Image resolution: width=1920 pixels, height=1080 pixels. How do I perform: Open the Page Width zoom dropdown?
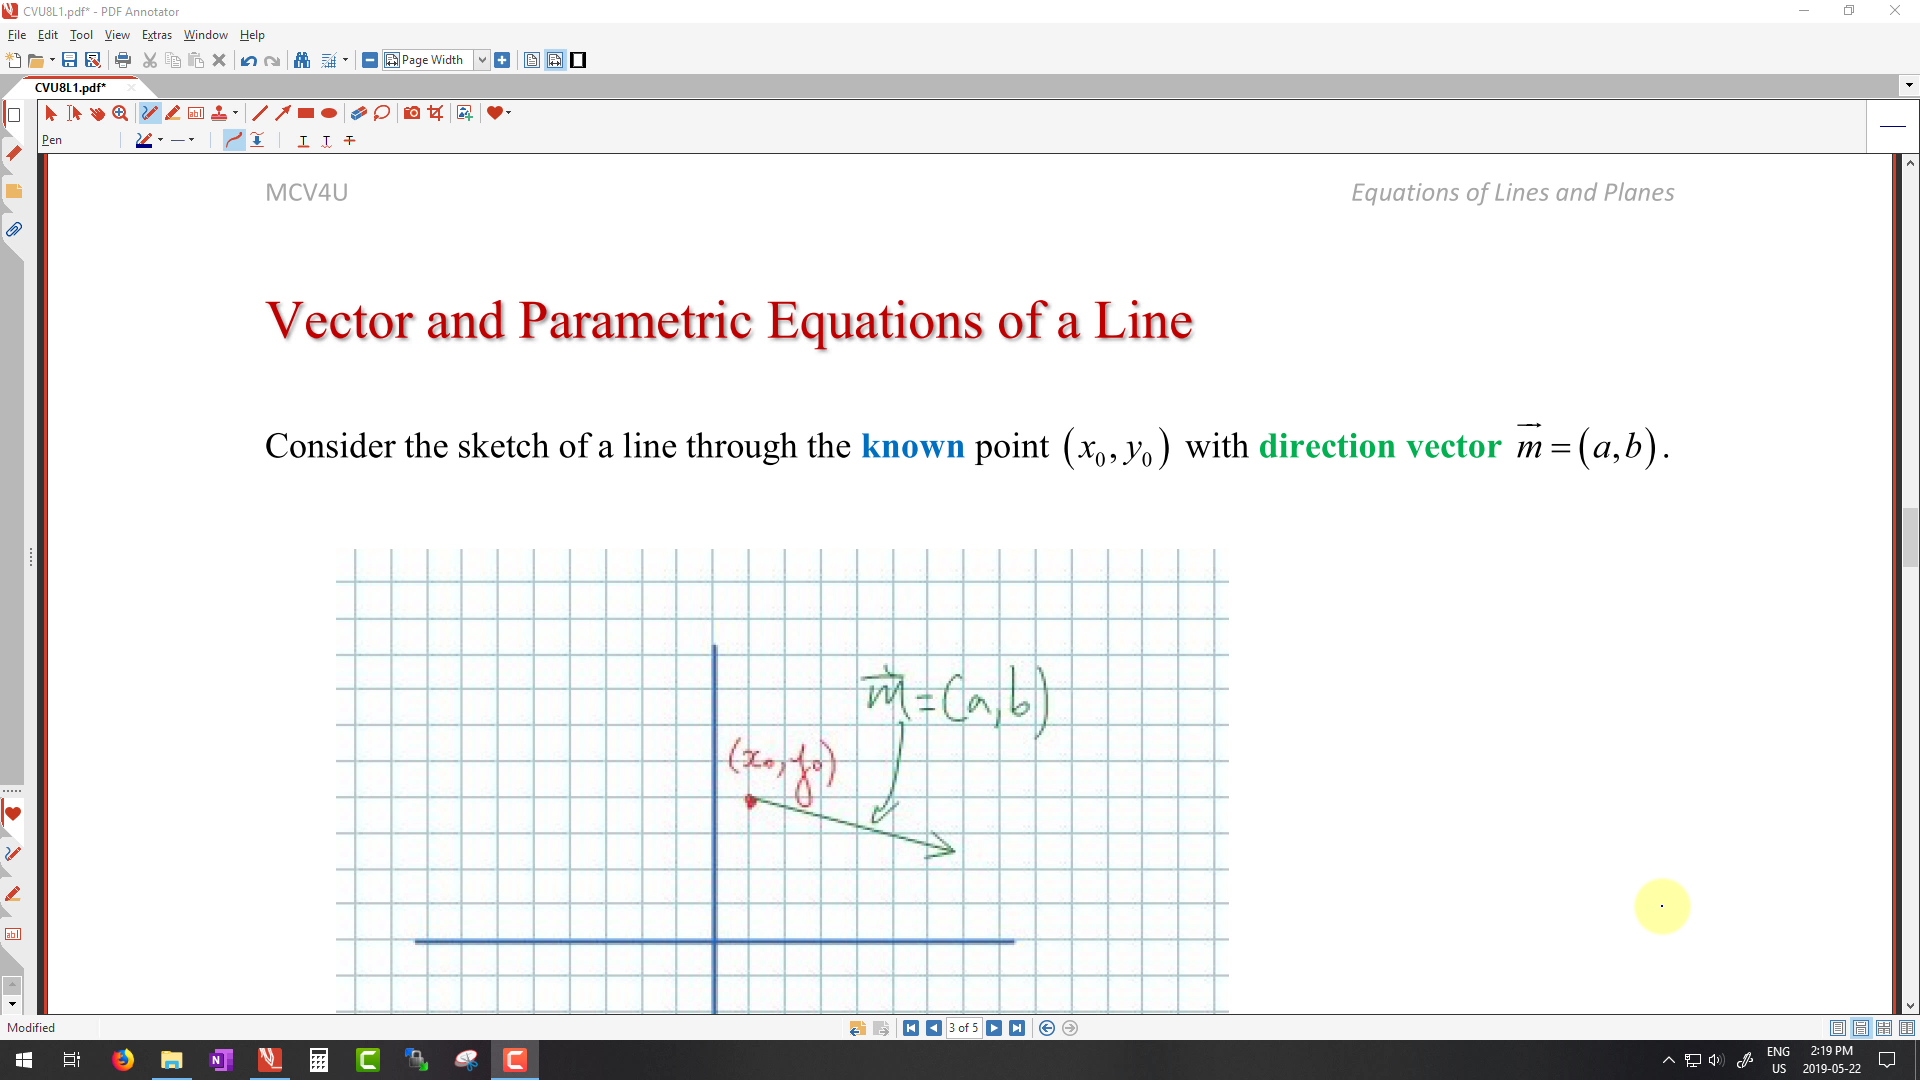tap(481, 60)
